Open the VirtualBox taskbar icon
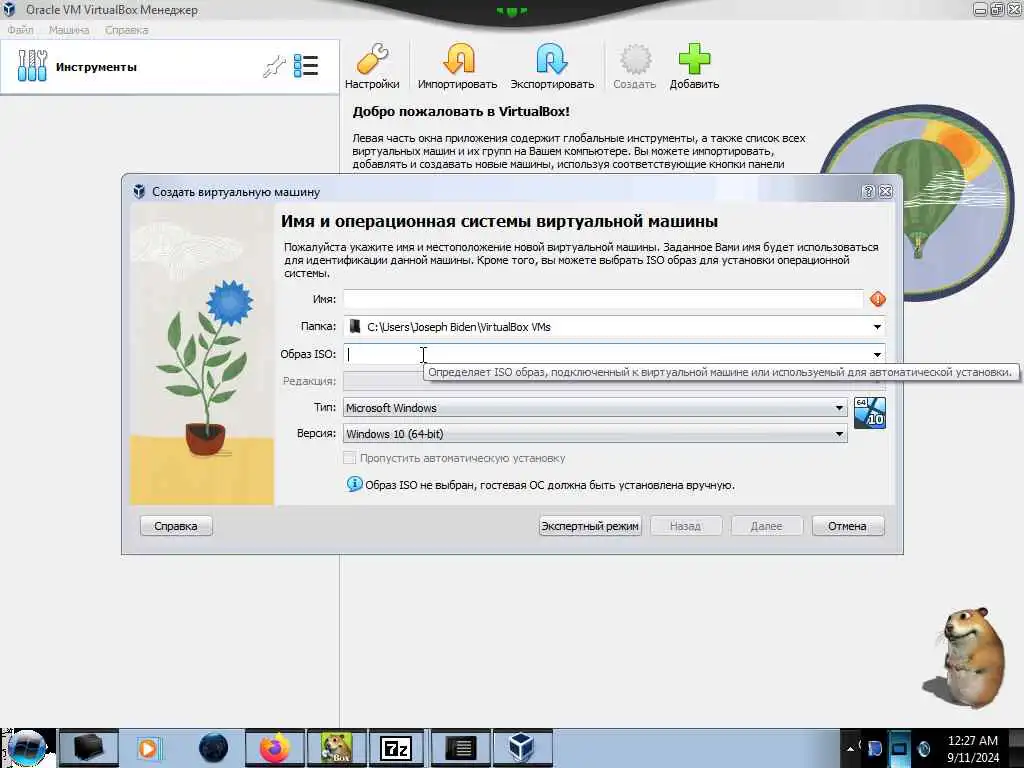This screenshot has height=768, width=1024. [x=522, y=748]
